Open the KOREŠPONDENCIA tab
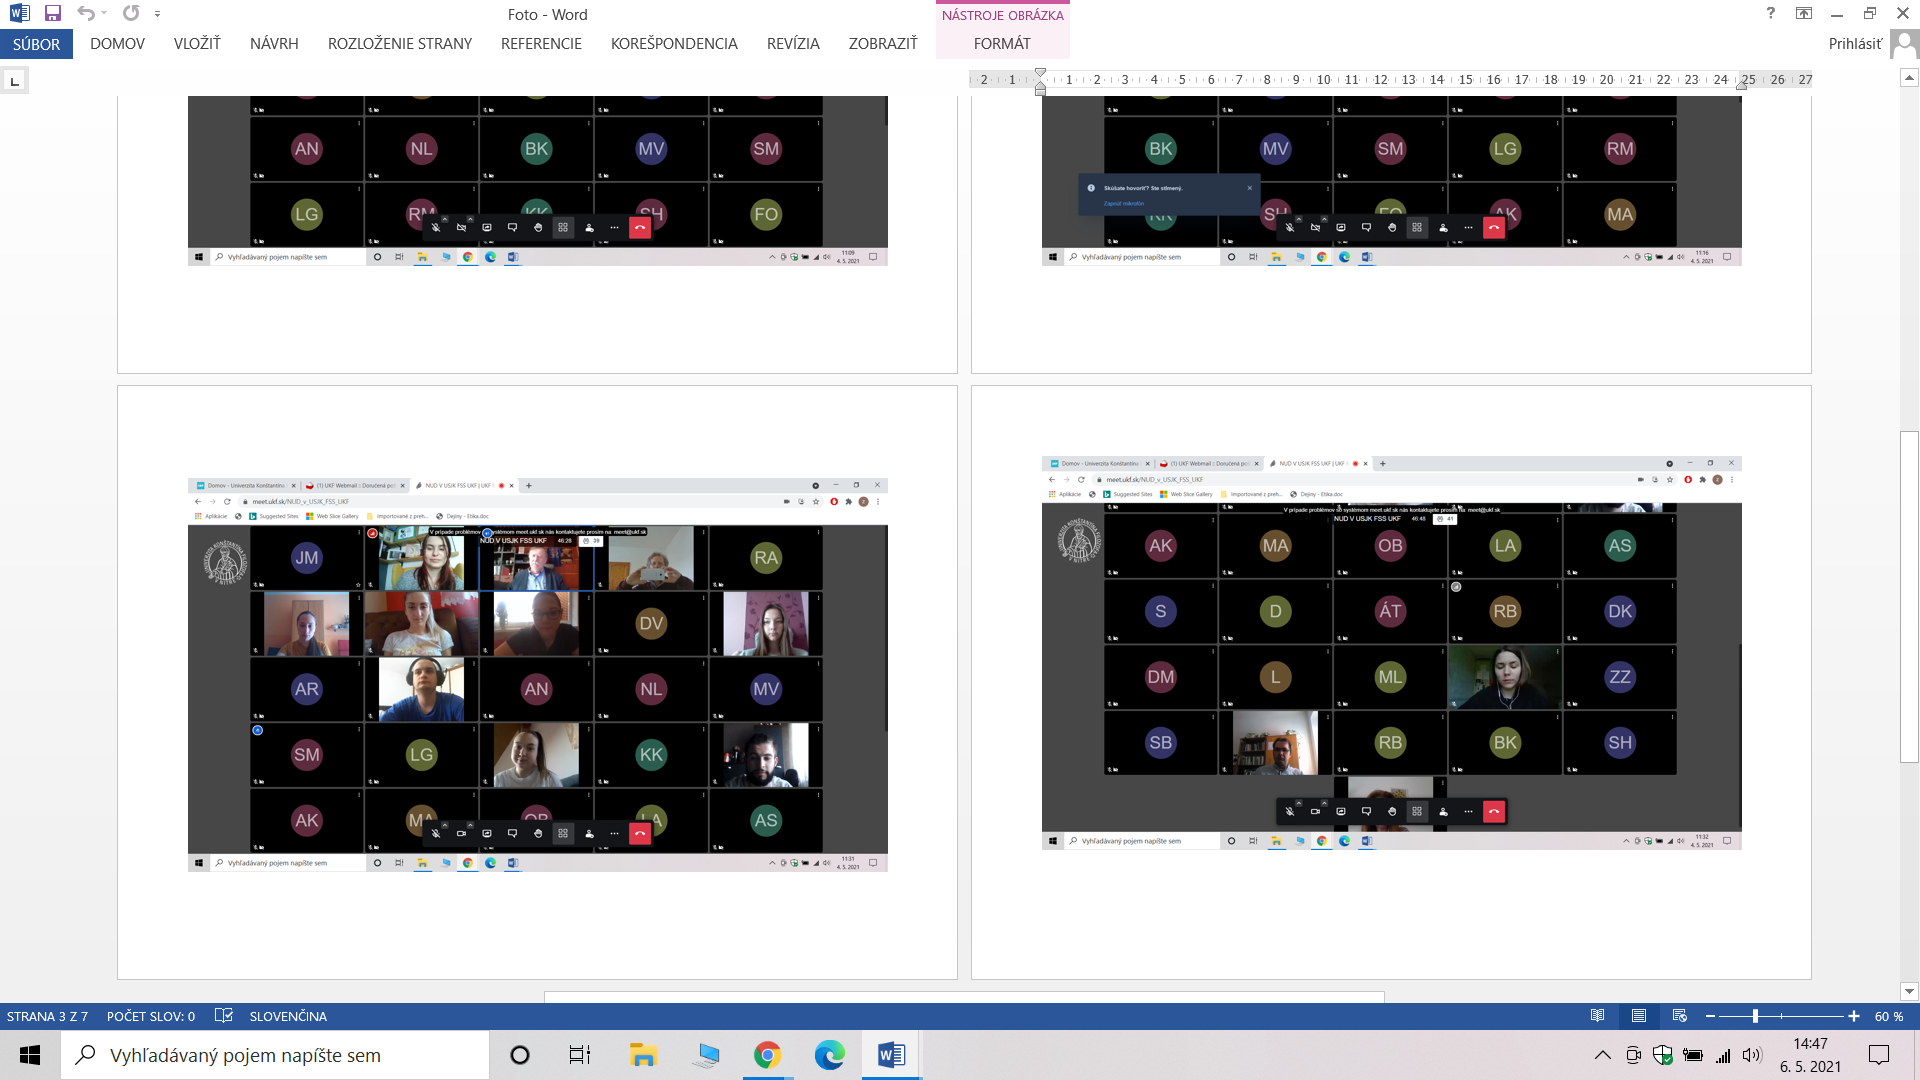The width and height of the screenshot is (1920, 1080). [x=674, y=44]
